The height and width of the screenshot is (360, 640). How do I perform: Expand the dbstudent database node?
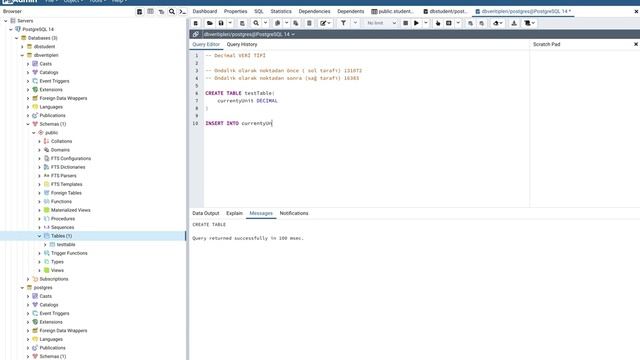(22, 47)
